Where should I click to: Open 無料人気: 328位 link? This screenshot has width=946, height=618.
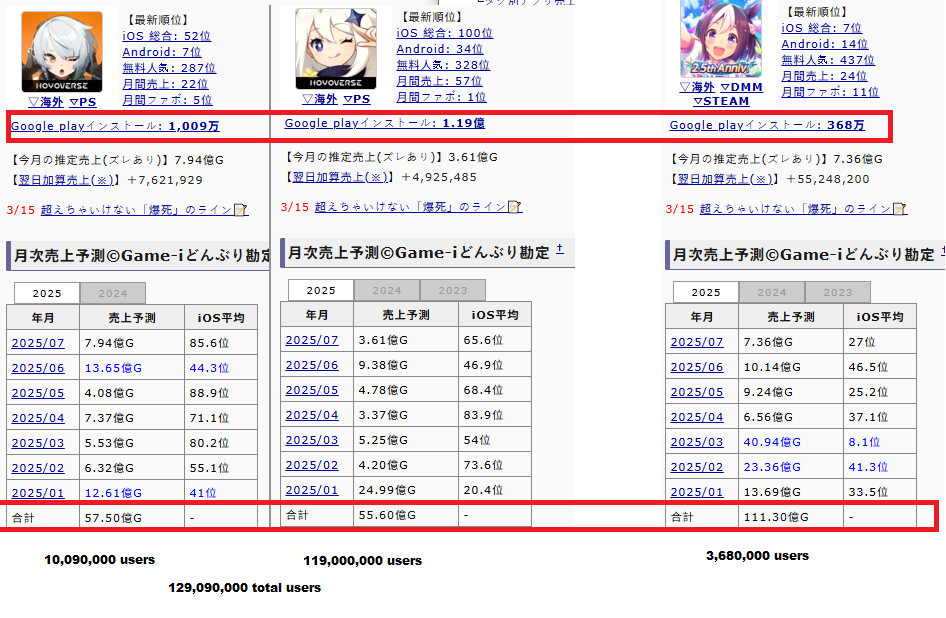pos(443,65)
